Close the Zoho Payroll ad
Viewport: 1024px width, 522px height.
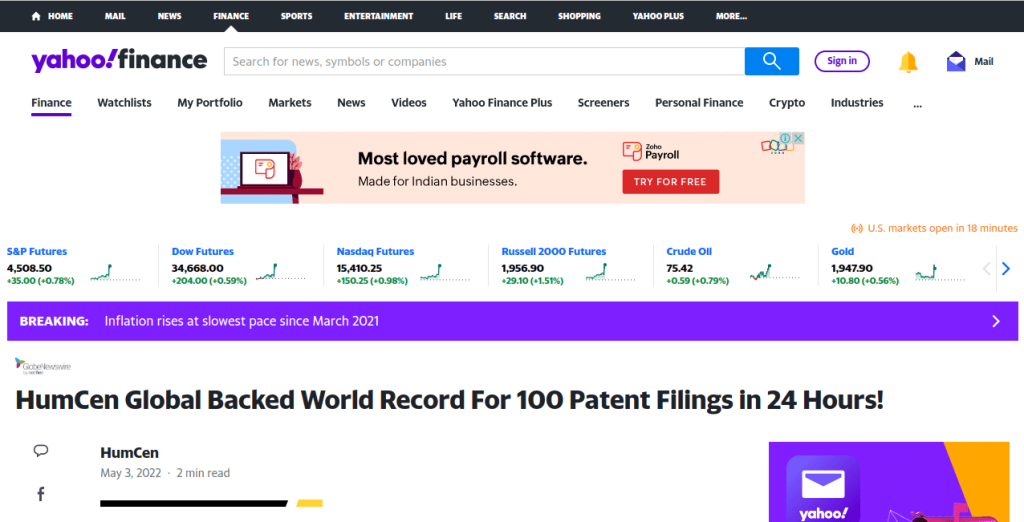click(x=798, y=139)
